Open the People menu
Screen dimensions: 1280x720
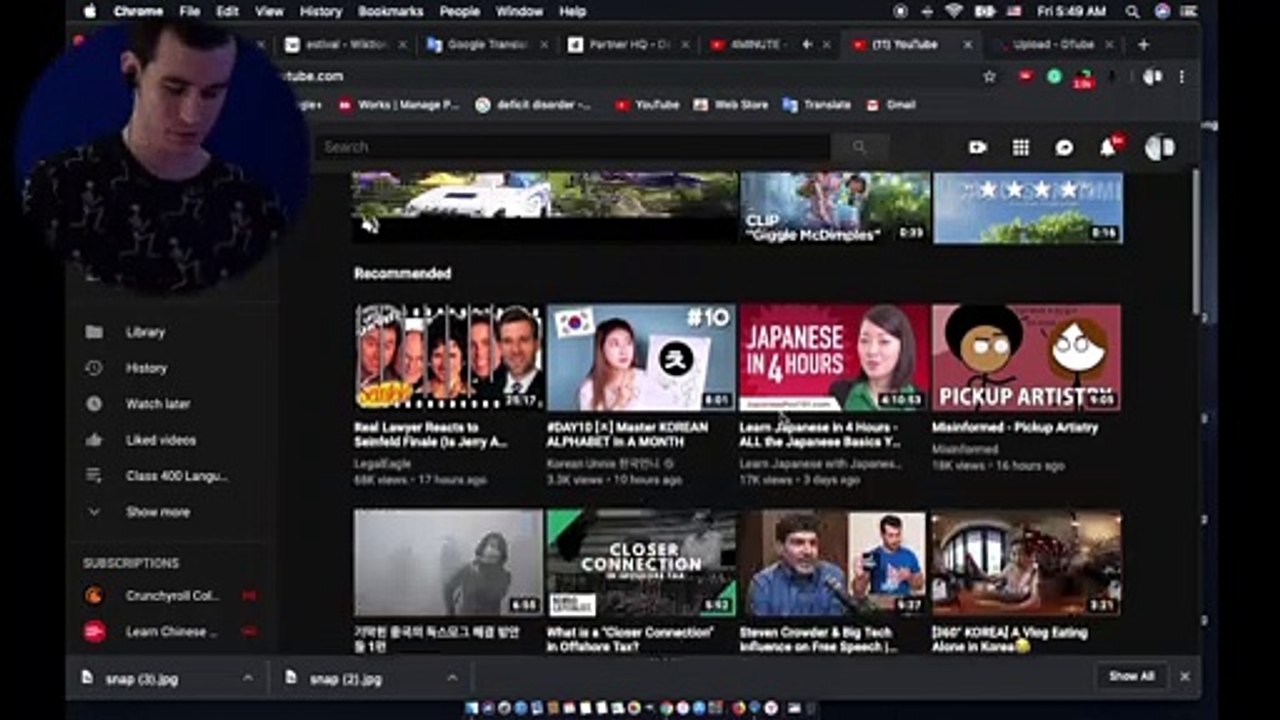(x=459, y=11)
